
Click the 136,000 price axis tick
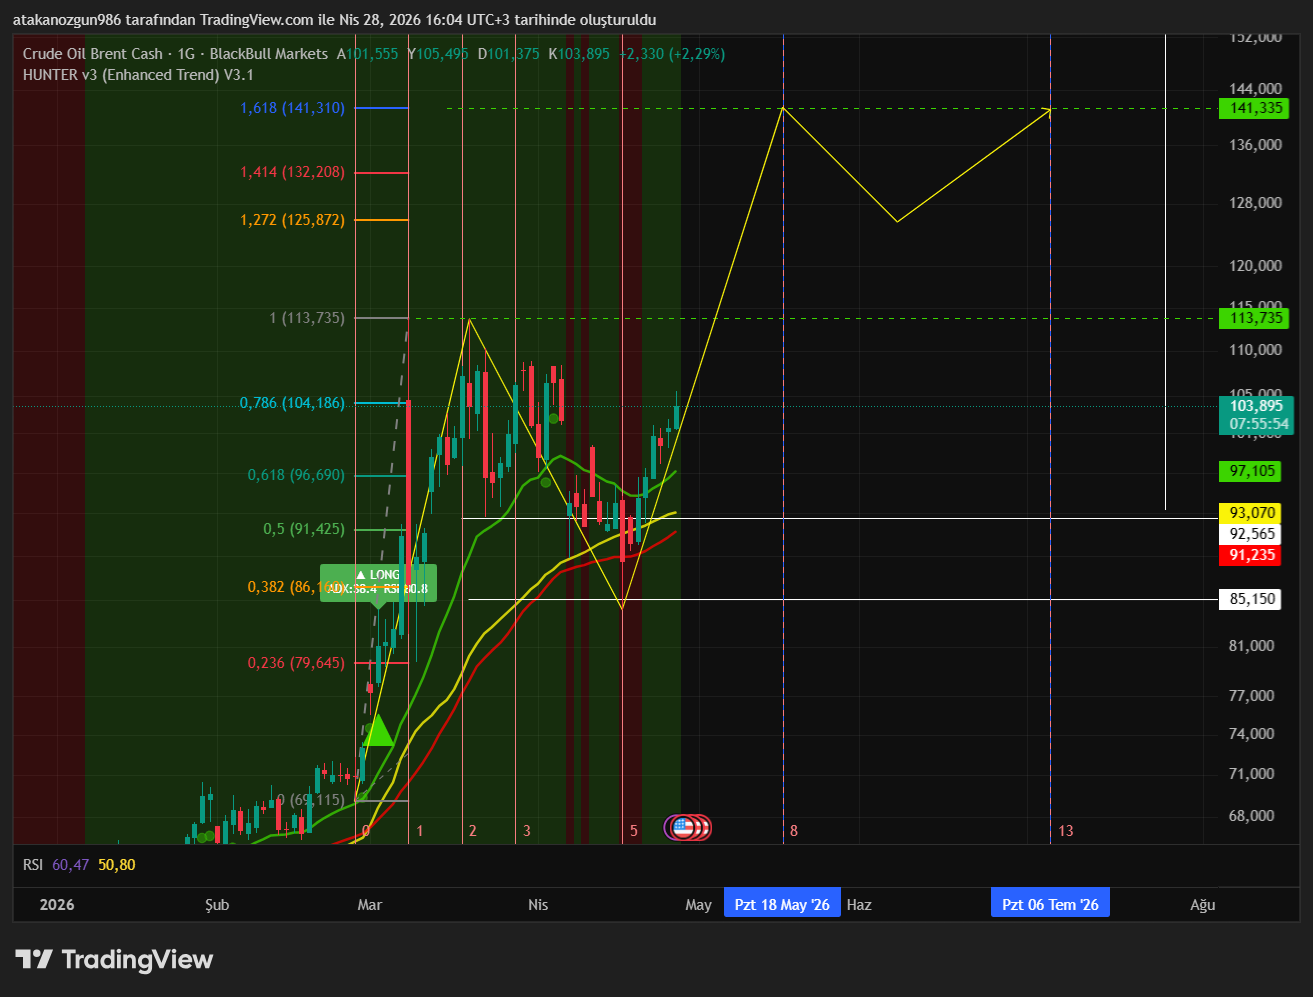pyautogui.click(x=1253, y=145)
